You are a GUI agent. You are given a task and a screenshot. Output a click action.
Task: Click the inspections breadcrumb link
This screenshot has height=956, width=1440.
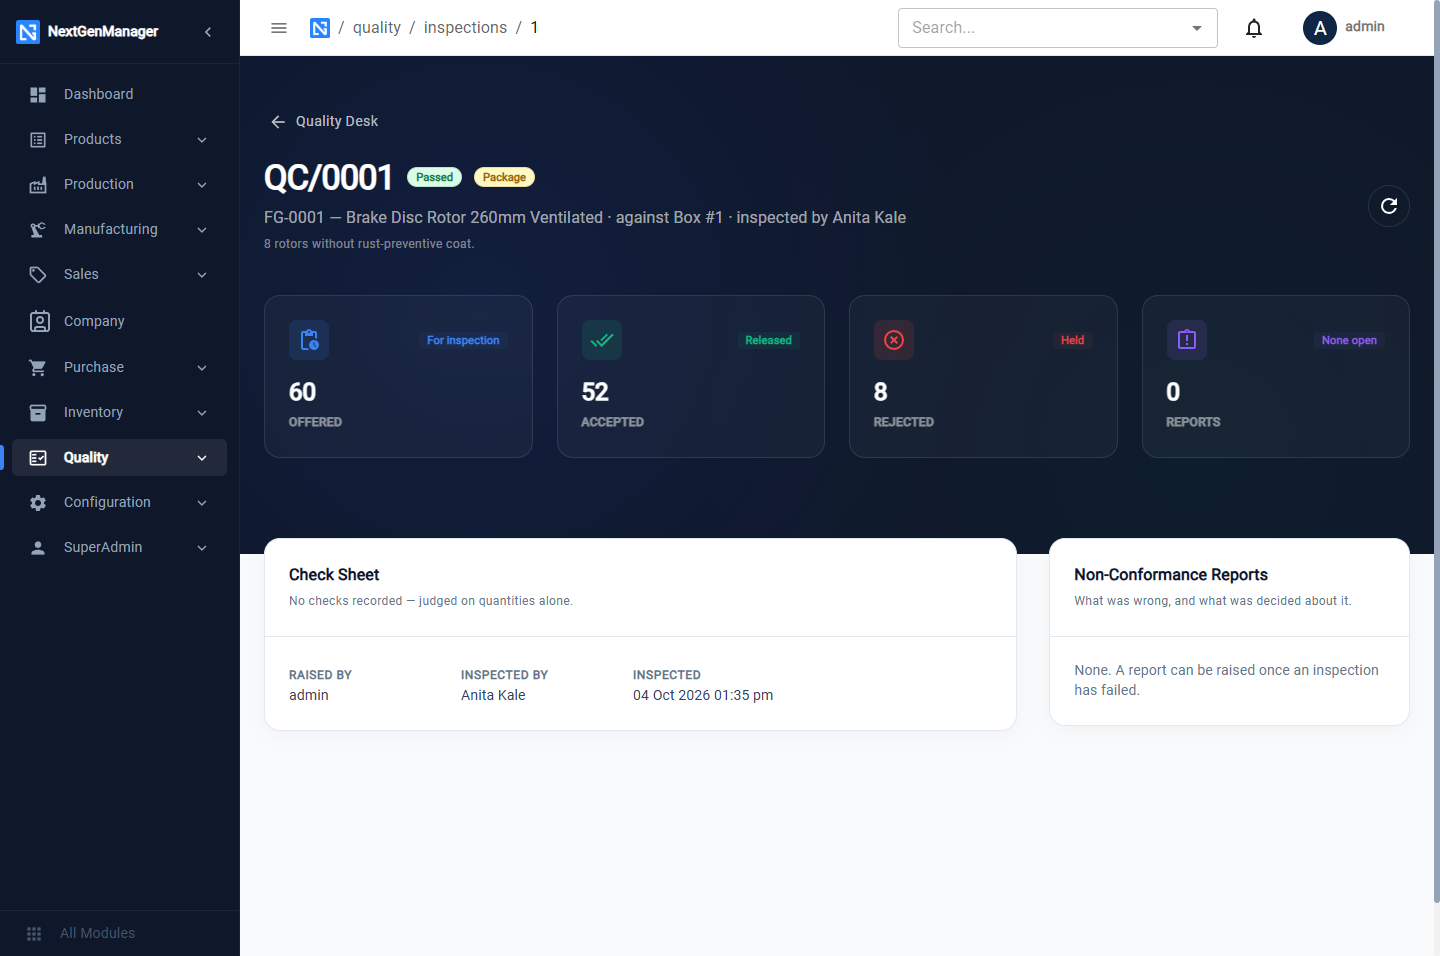coord(465,28)
